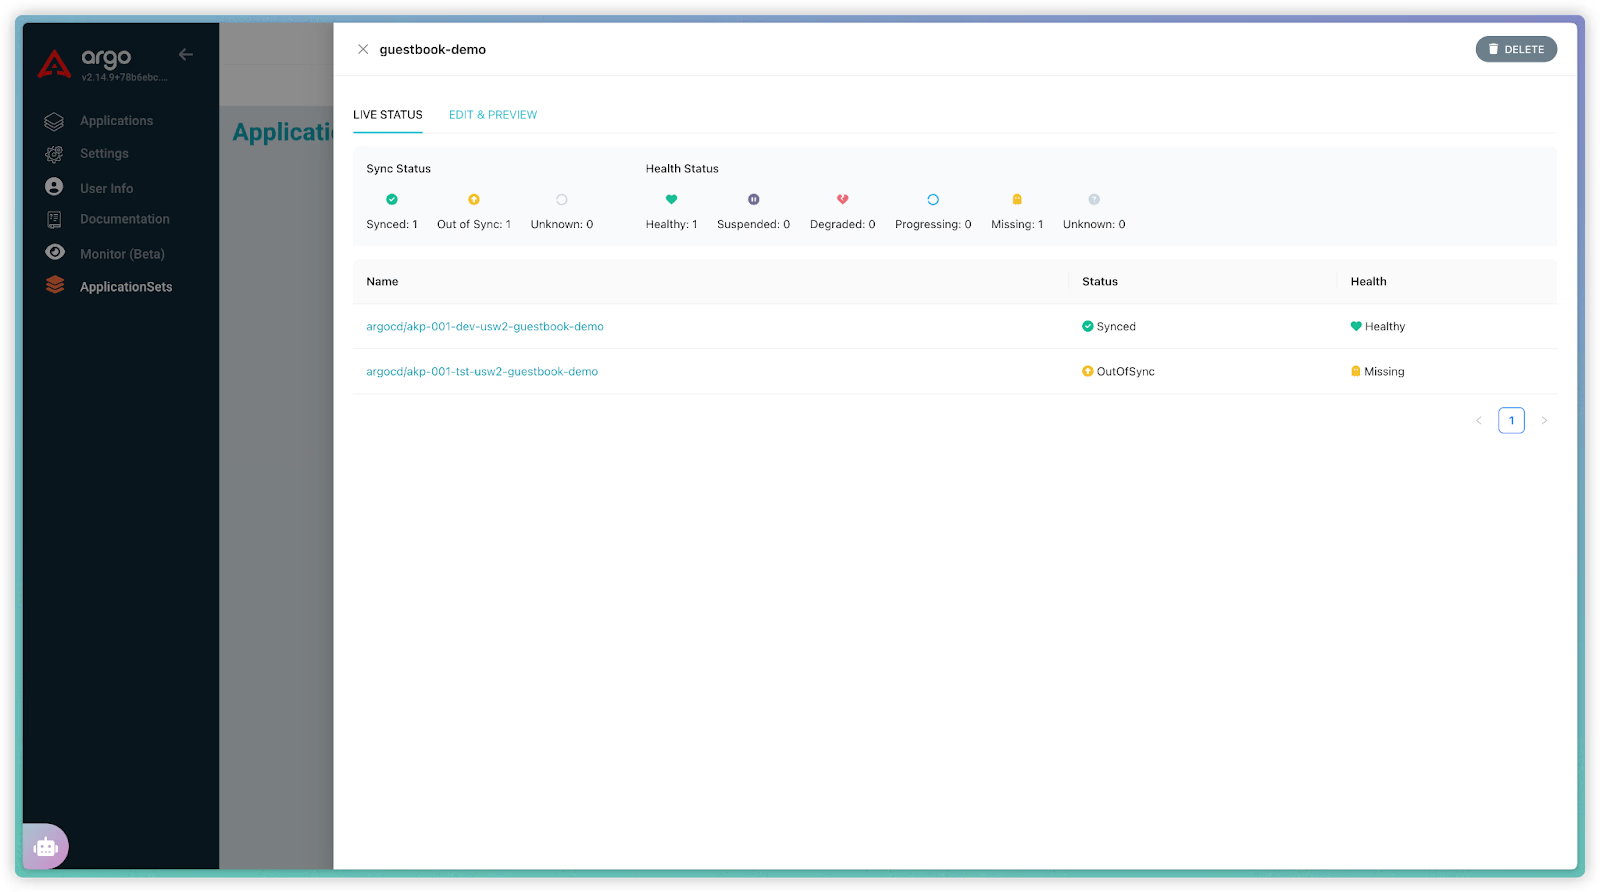Viewport: 1600px width, 892px height.
Task: Go to next page with right chevron
Action: (x=1544, y=420)
